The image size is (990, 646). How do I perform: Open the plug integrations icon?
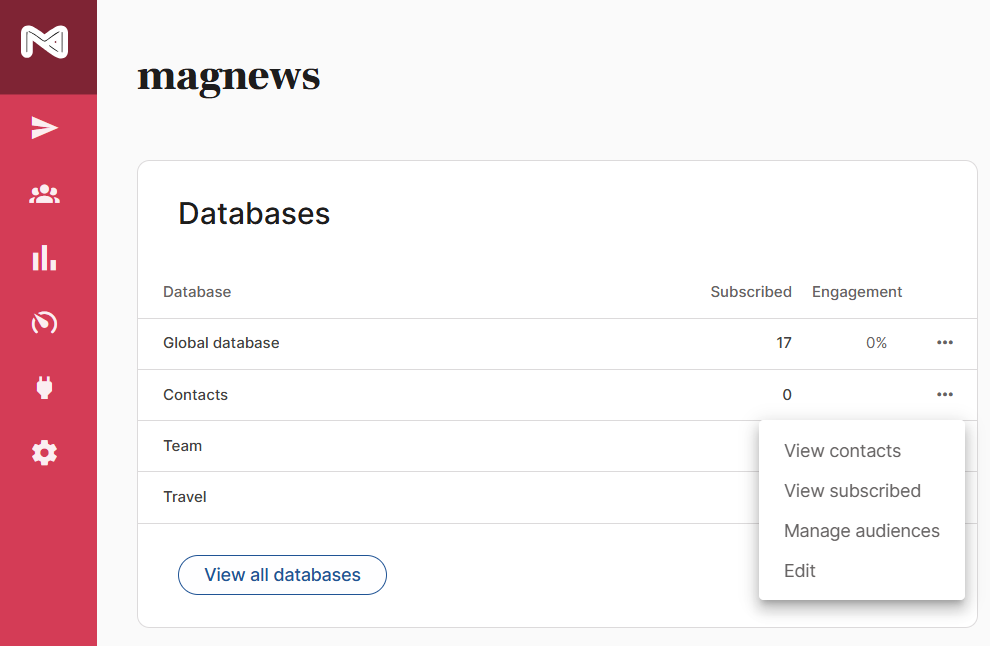(x=44, y=387)
